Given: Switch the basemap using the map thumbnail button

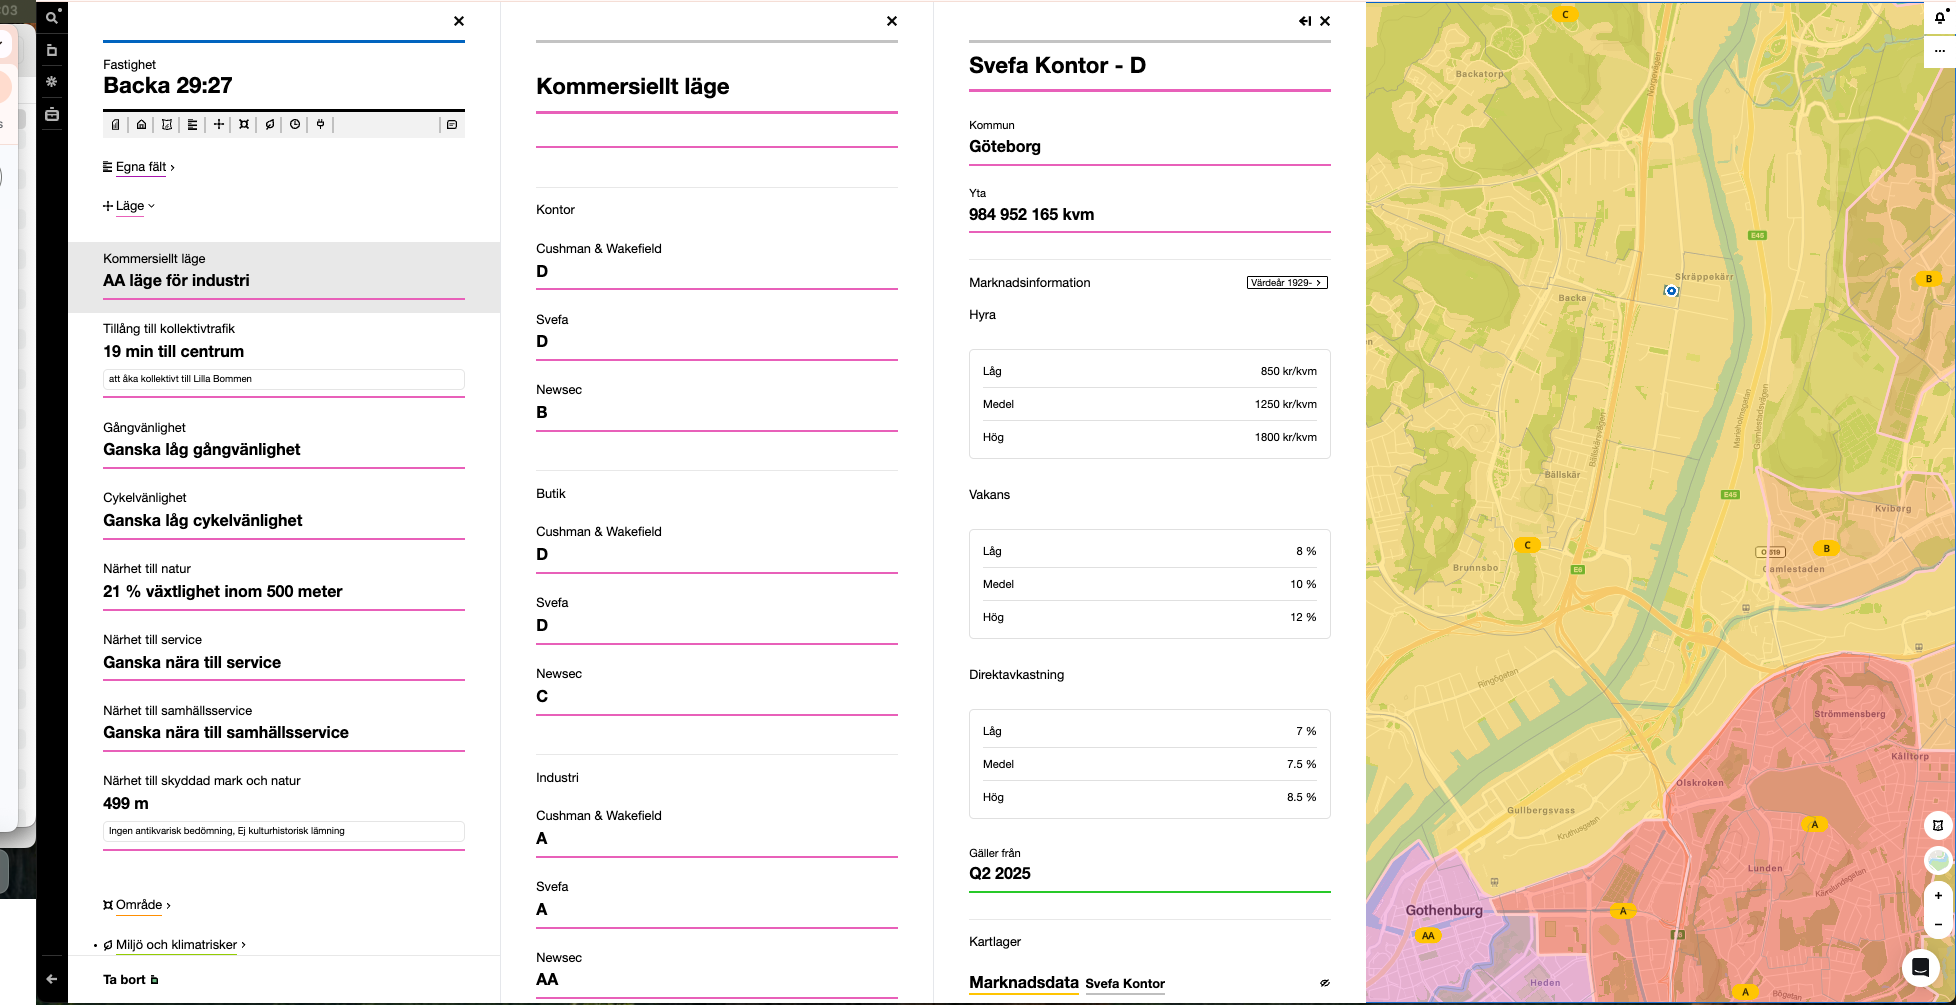Looking at the screenshot, I should tap(1938, 860).
